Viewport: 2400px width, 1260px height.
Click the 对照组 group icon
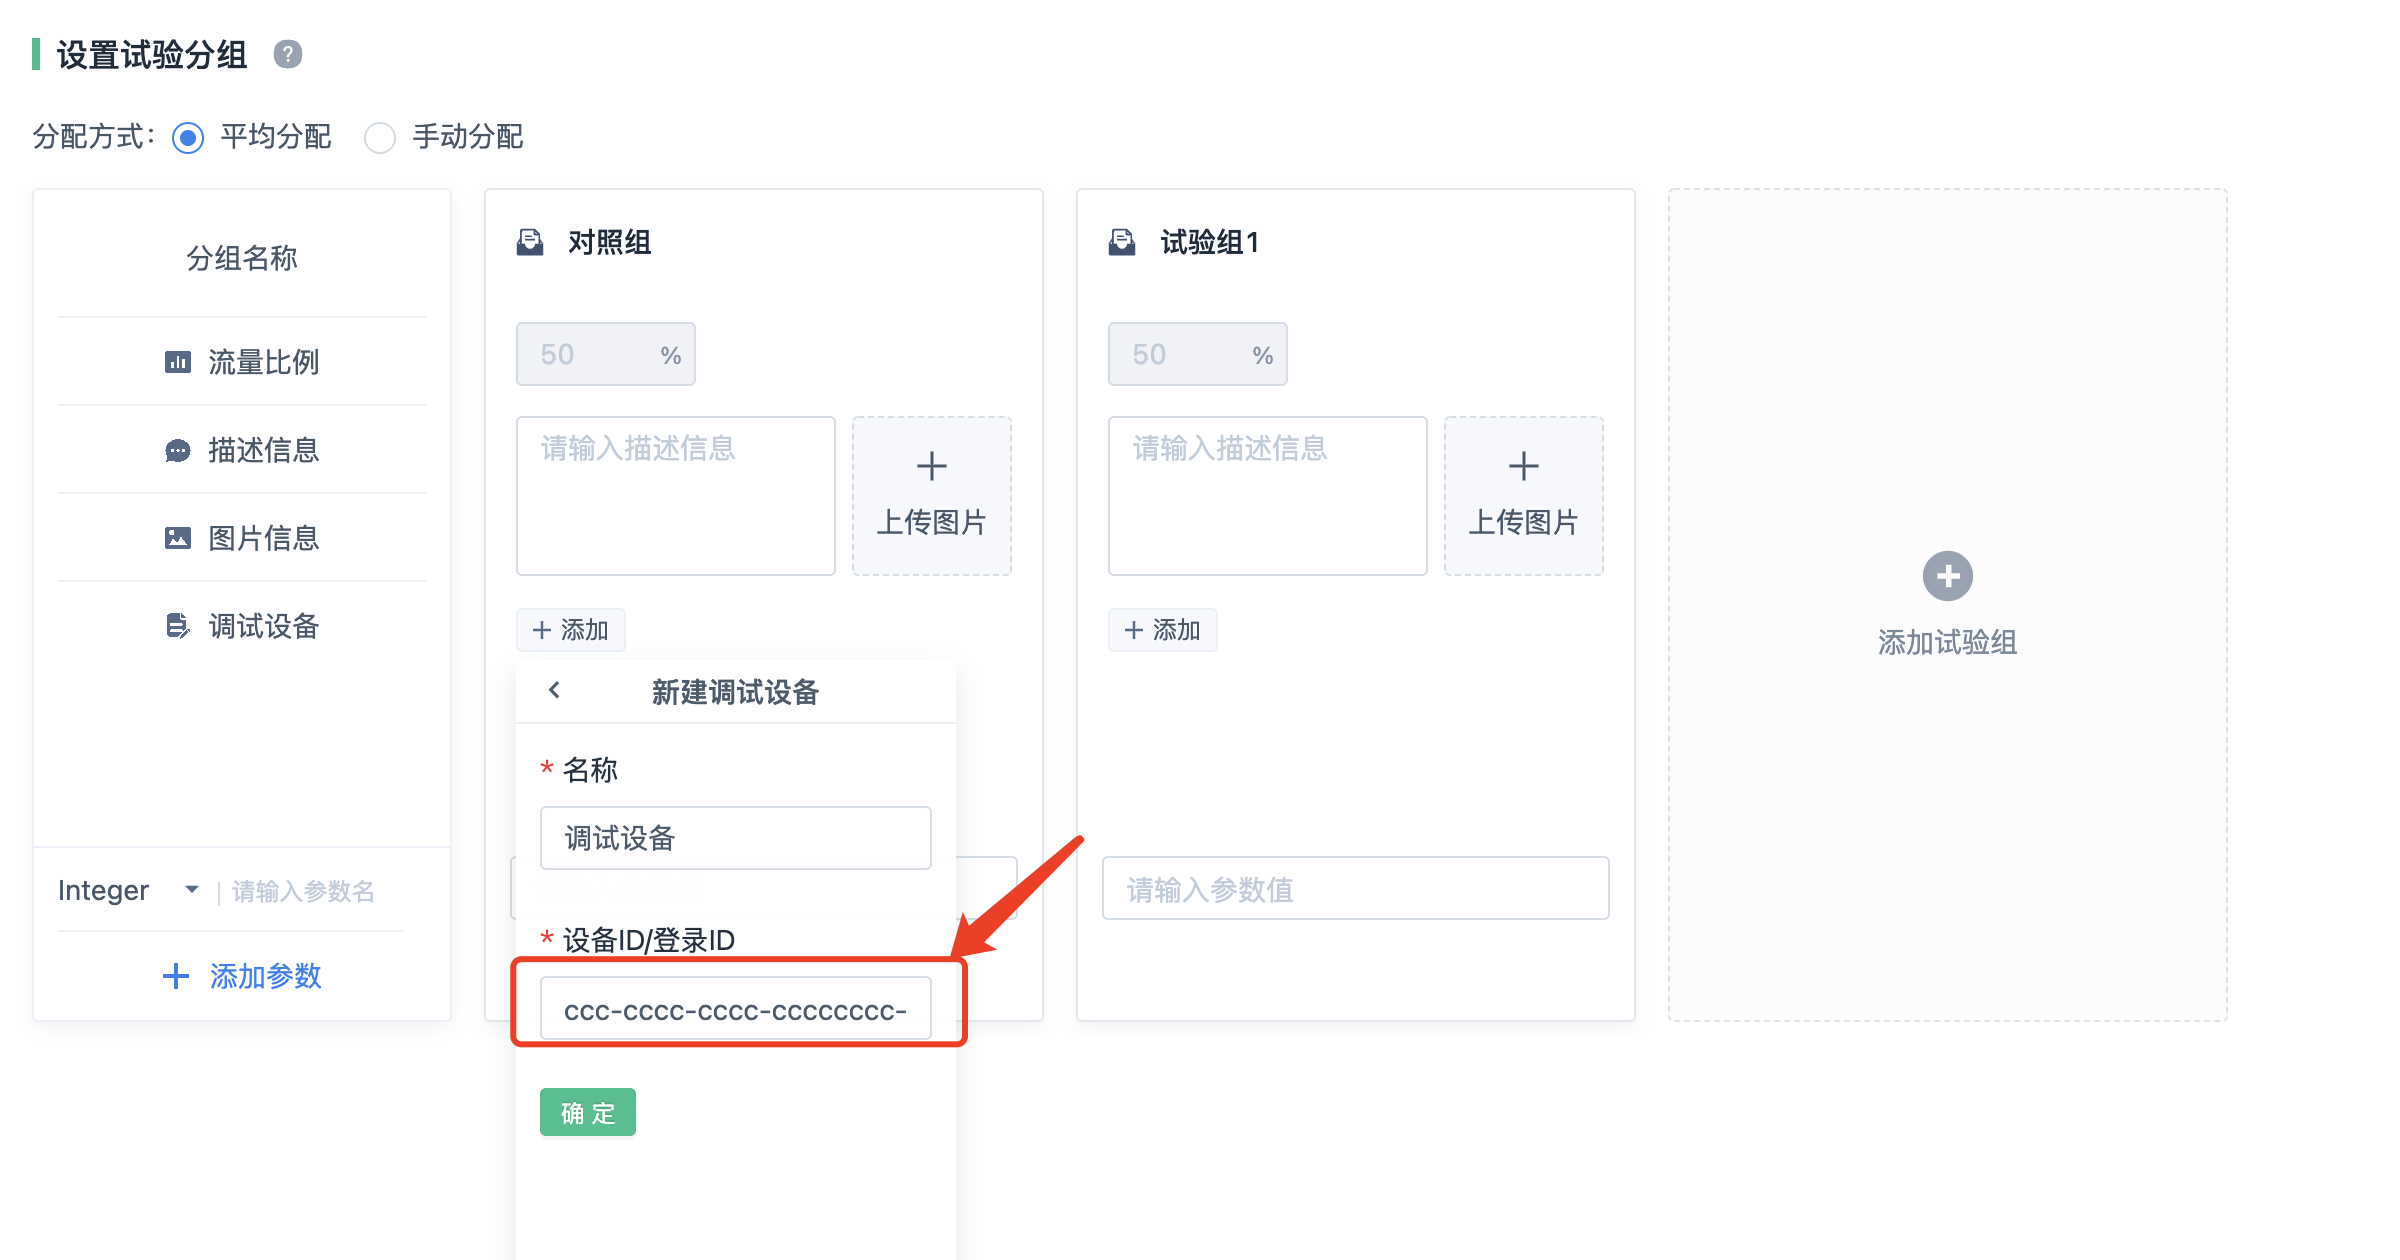530,242
